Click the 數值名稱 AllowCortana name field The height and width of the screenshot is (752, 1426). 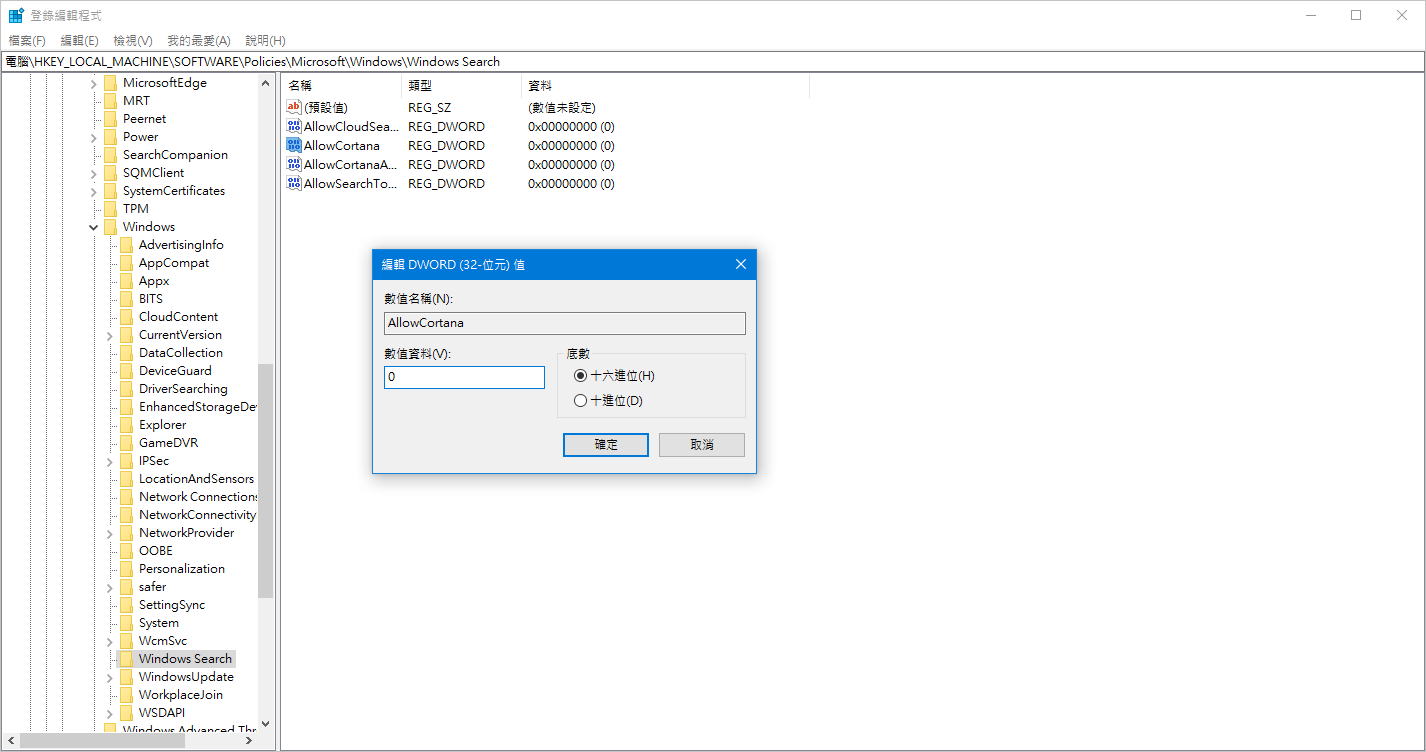[x=565, y=323]
